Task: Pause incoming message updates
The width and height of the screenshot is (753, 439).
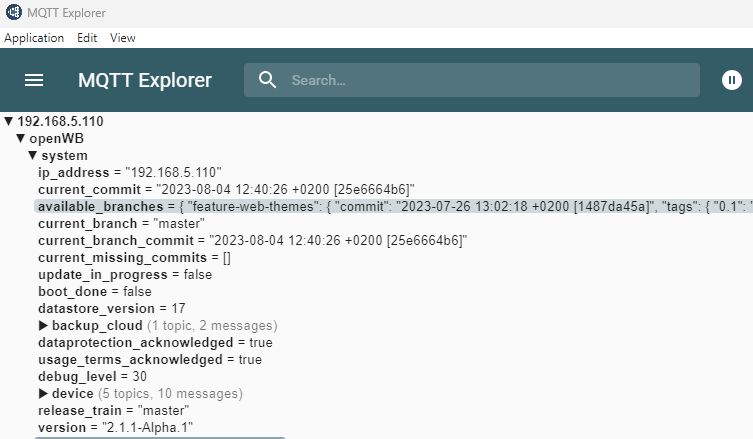Action: click(x=731, y=80)
